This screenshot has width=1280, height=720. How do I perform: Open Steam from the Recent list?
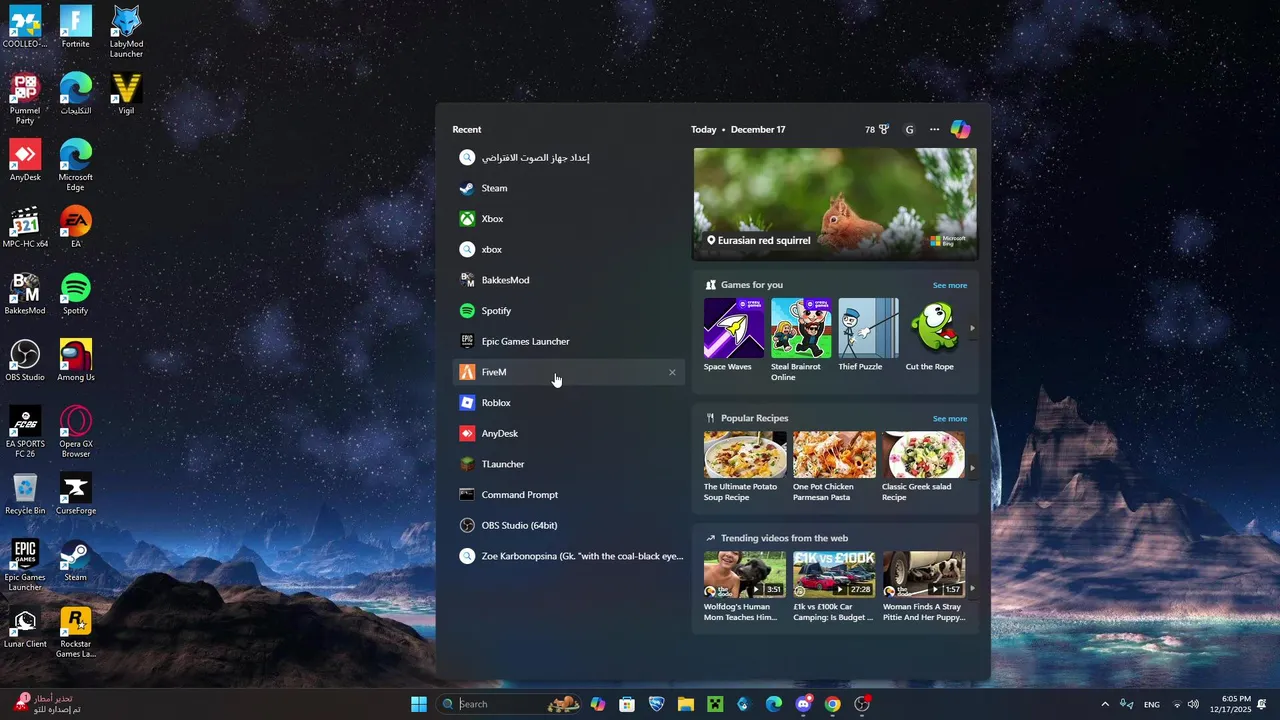coord(568,188)
